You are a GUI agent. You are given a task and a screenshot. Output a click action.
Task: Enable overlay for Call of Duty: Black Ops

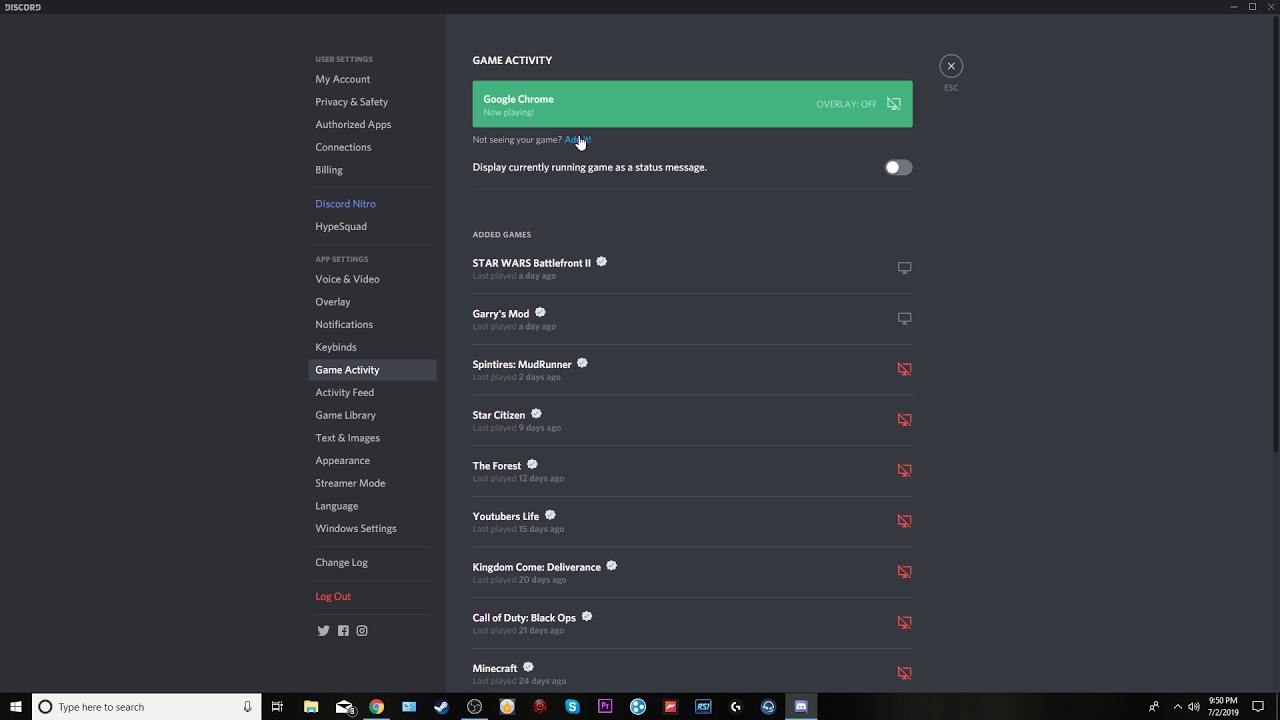click(x=904, y=622)
